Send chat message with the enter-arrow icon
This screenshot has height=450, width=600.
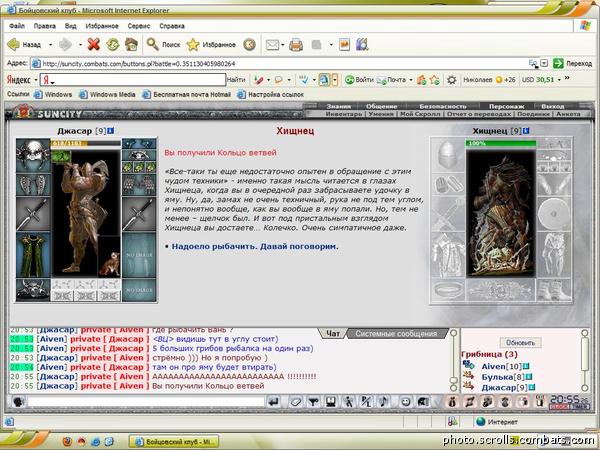(x=273, y=402)
